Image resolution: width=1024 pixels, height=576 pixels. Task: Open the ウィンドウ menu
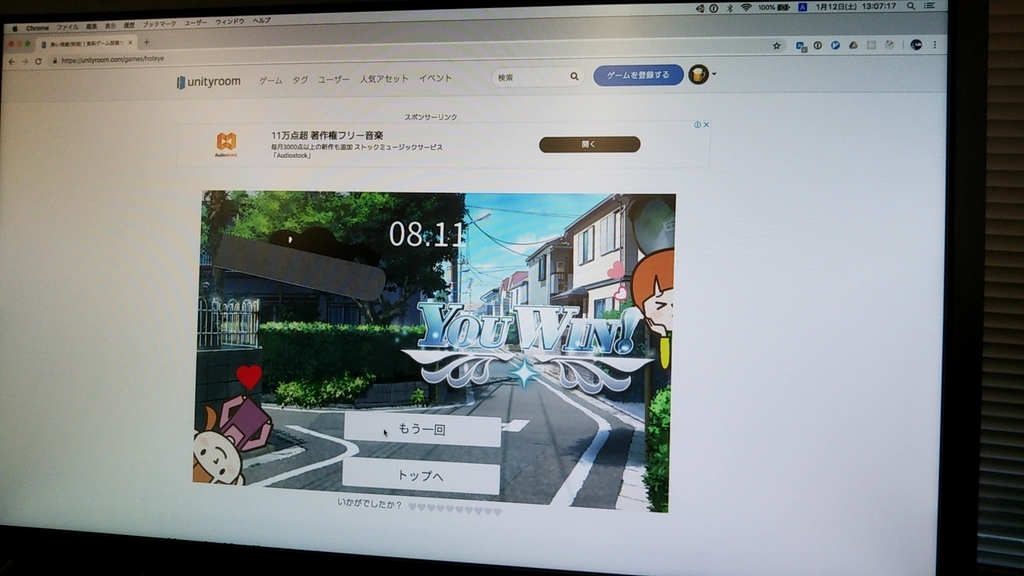pos(230,22)
